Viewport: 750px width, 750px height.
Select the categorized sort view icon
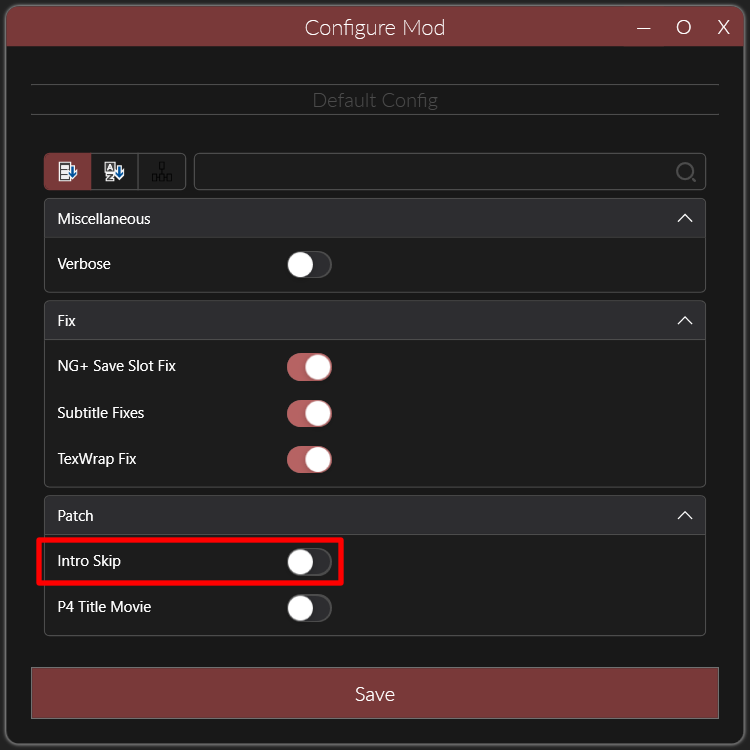pyautogui.click(x=67, y=171)
